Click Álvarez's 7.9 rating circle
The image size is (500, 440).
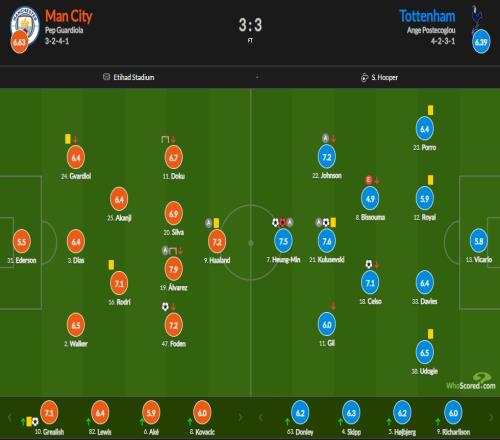tap(174, 269)
